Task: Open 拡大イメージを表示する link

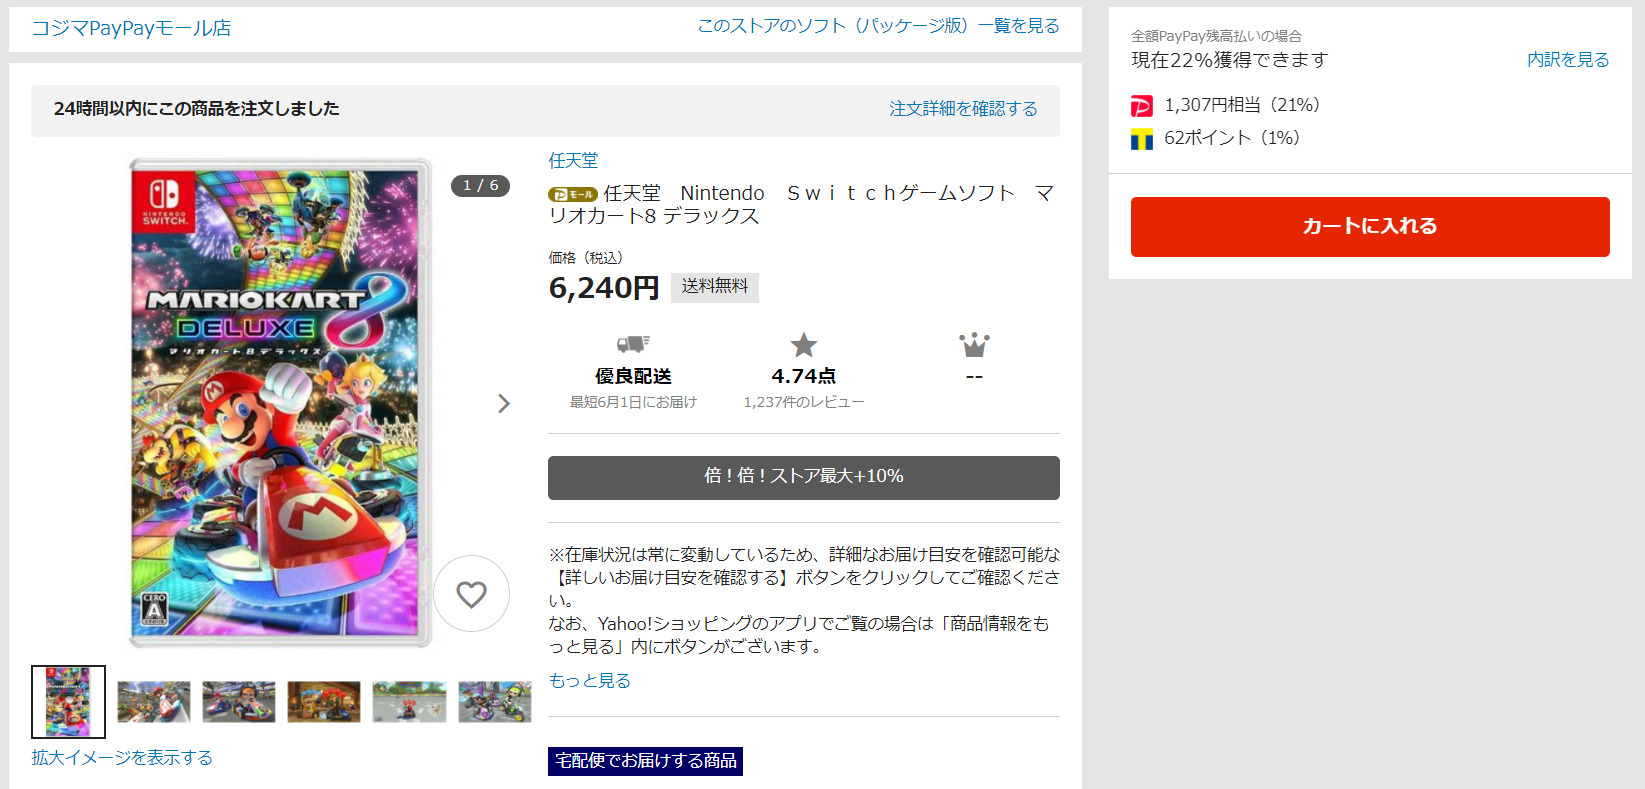Action: coord(122,757)
